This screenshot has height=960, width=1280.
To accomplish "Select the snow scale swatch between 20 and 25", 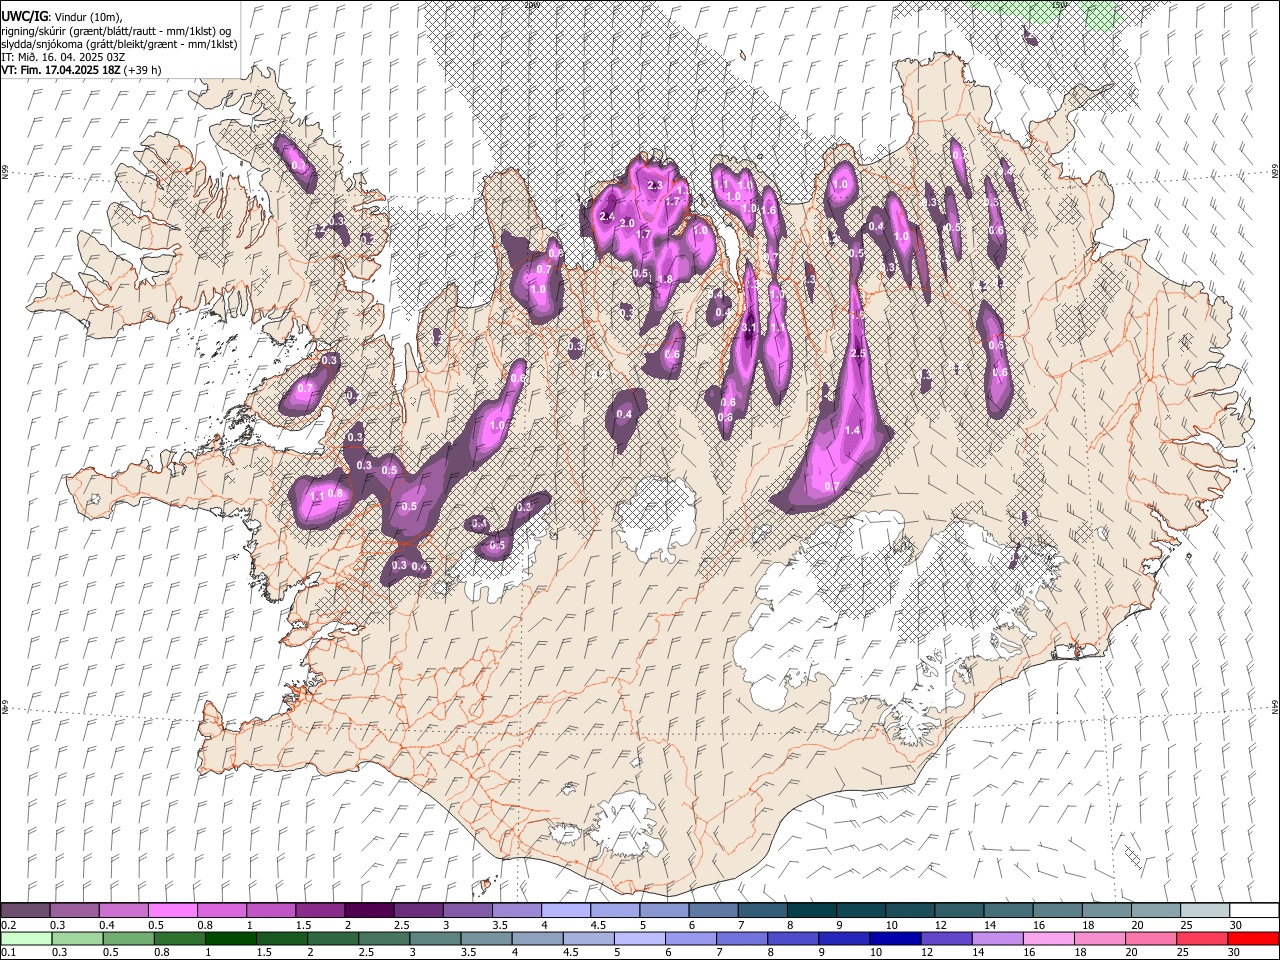I will pyautogui.click(x=1155, y=910).
